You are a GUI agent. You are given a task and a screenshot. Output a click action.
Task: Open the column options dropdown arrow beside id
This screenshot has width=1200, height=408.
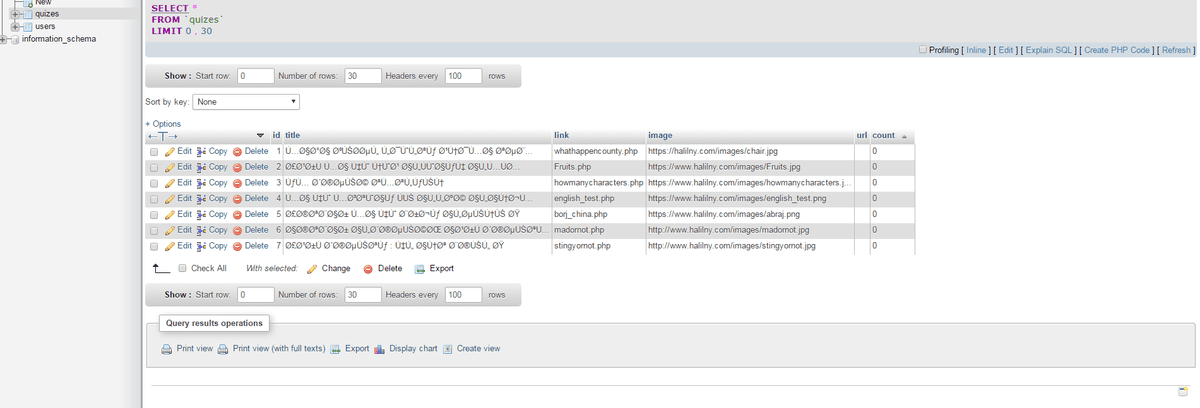261,136
